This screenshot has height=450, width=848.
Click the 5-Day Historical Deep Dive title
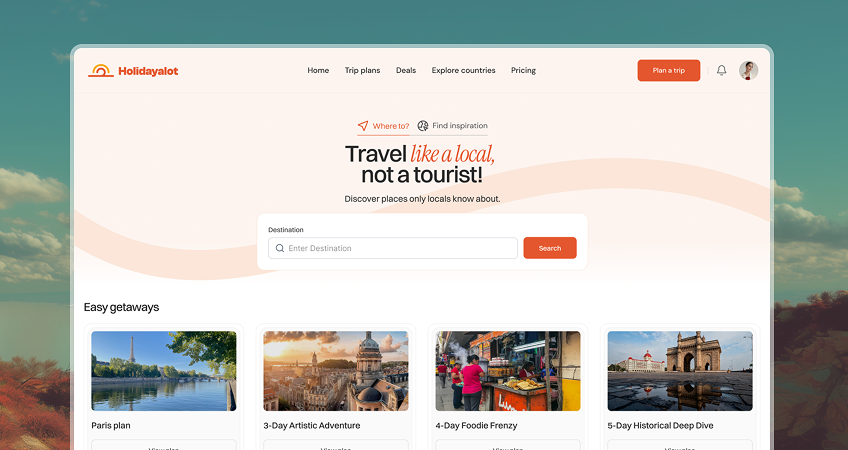[660, 426]
